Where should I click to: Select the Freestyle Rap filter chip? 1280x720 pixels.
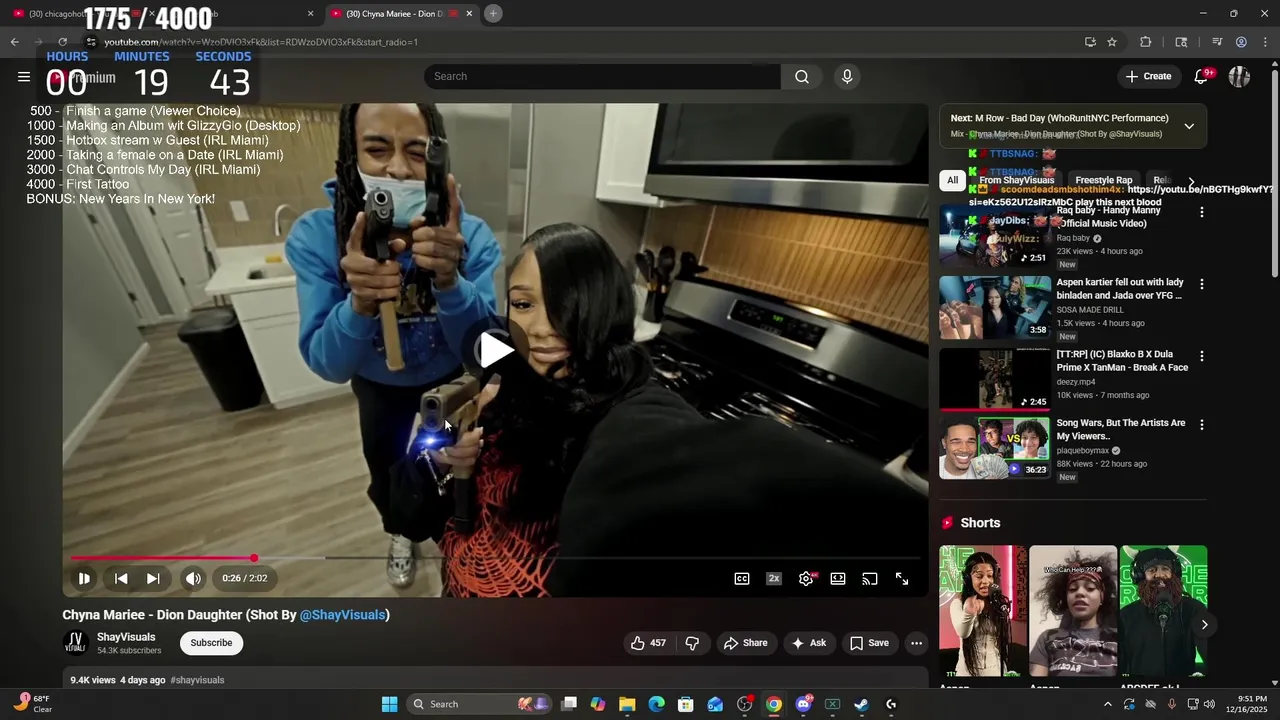pyautogui.click(x=1104, y=180)
